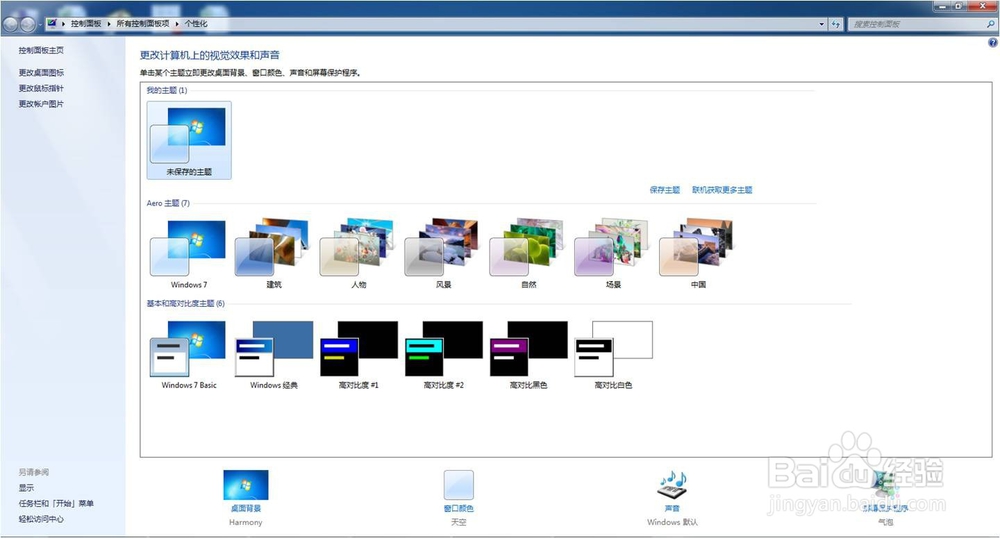Screen dimensions: 1000x538
Task: Open the 显示 link under 另请参阅
Action: point(26,488)
